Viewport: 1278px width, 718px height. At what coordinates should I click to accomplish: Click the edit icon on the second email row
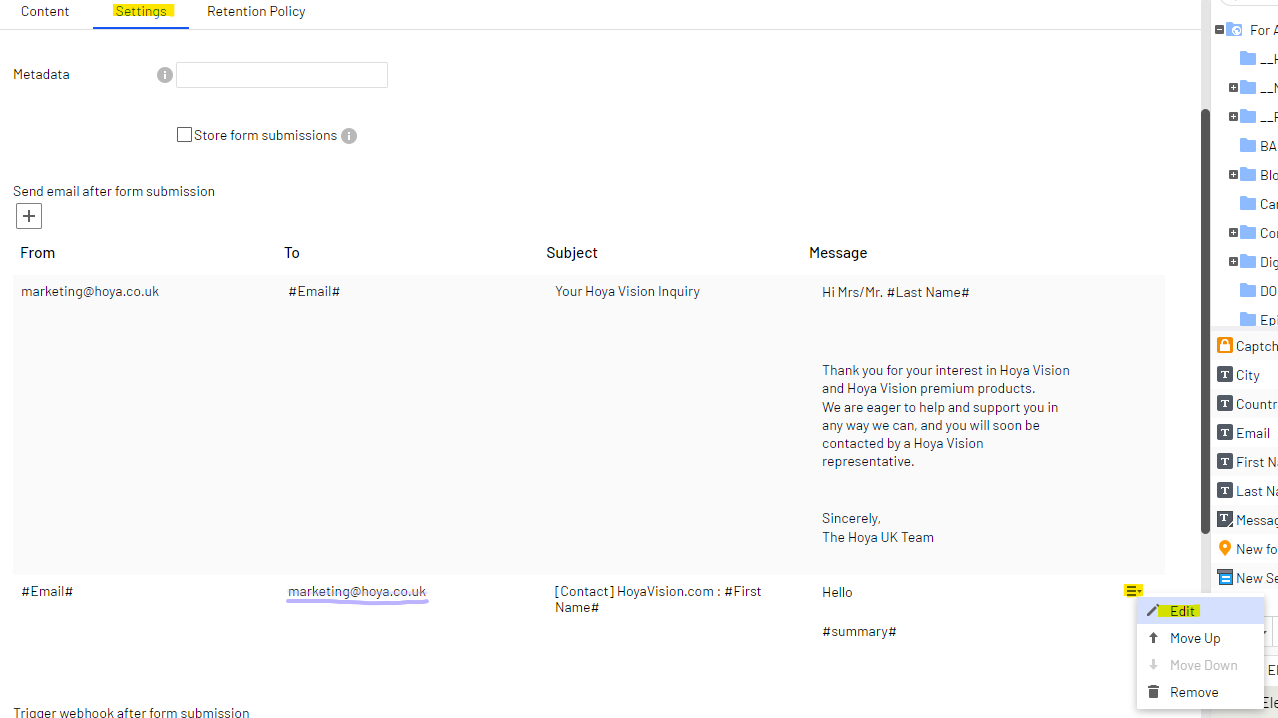(x=1133, y=590)
